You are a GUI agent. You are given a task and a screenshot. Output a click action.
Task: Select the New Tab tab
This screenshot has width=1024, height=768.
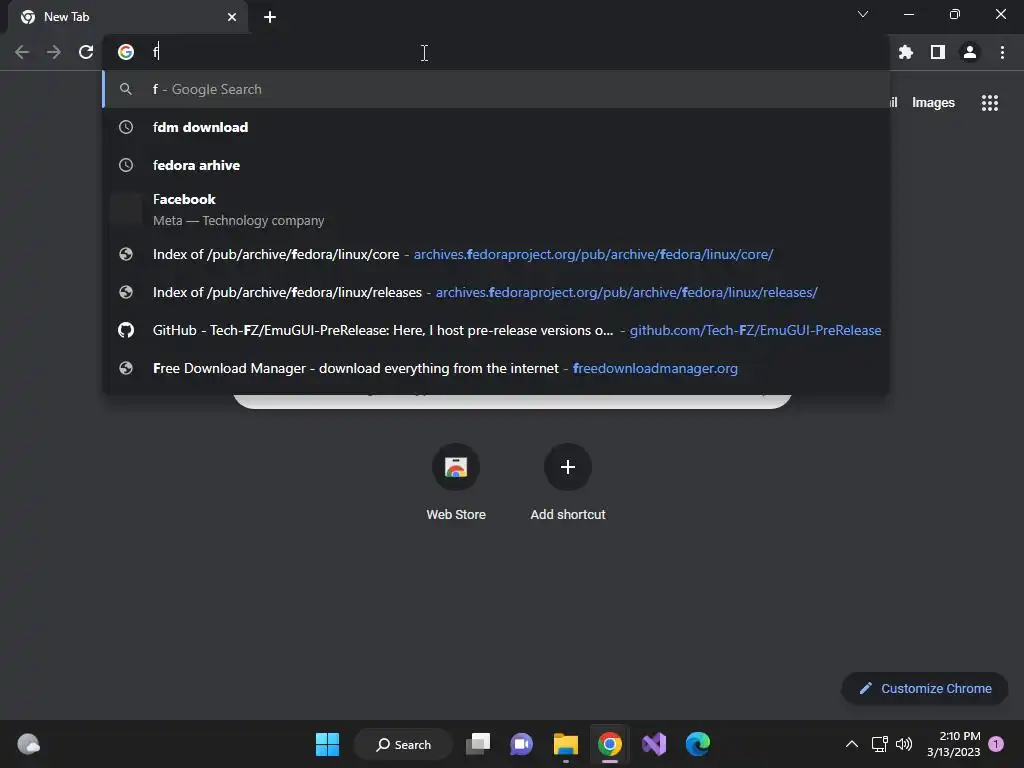coord(127,17)
